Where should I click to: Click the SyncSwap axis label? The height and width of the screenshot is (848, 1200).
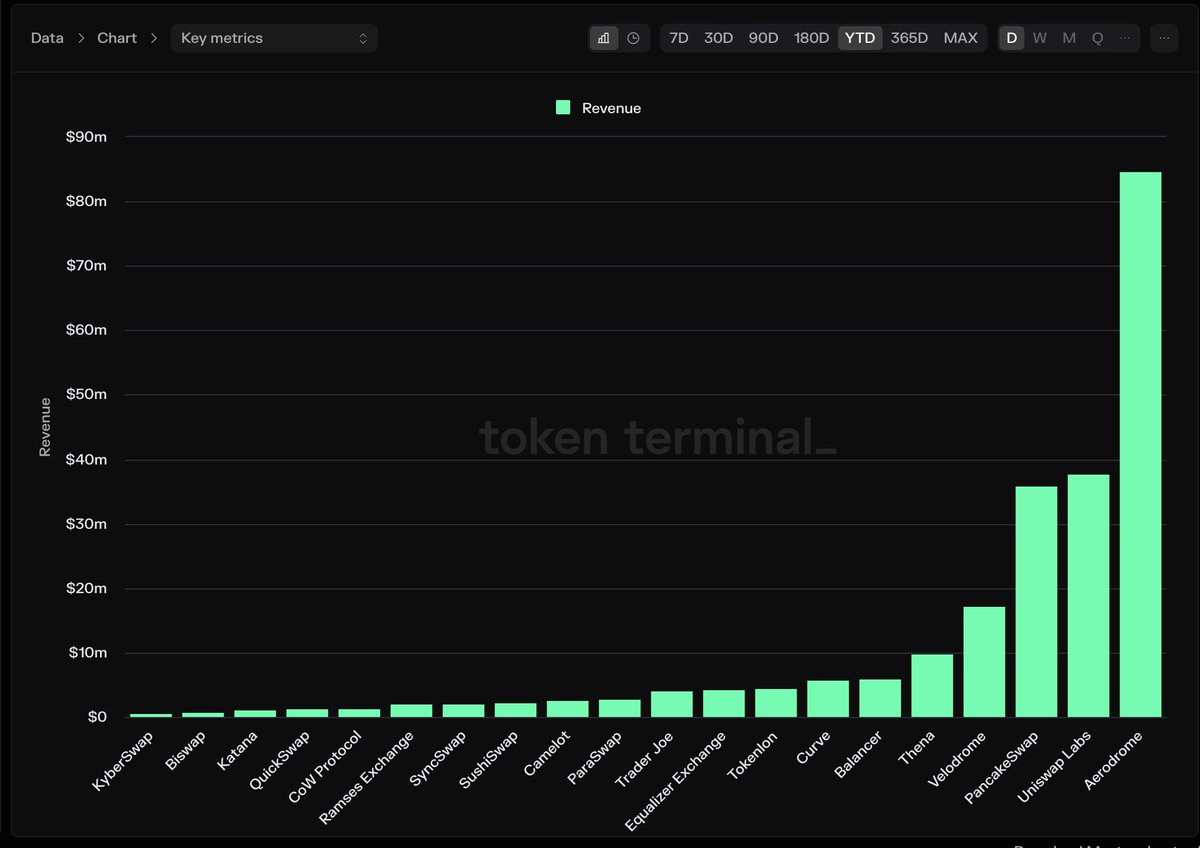pos(437,760)
